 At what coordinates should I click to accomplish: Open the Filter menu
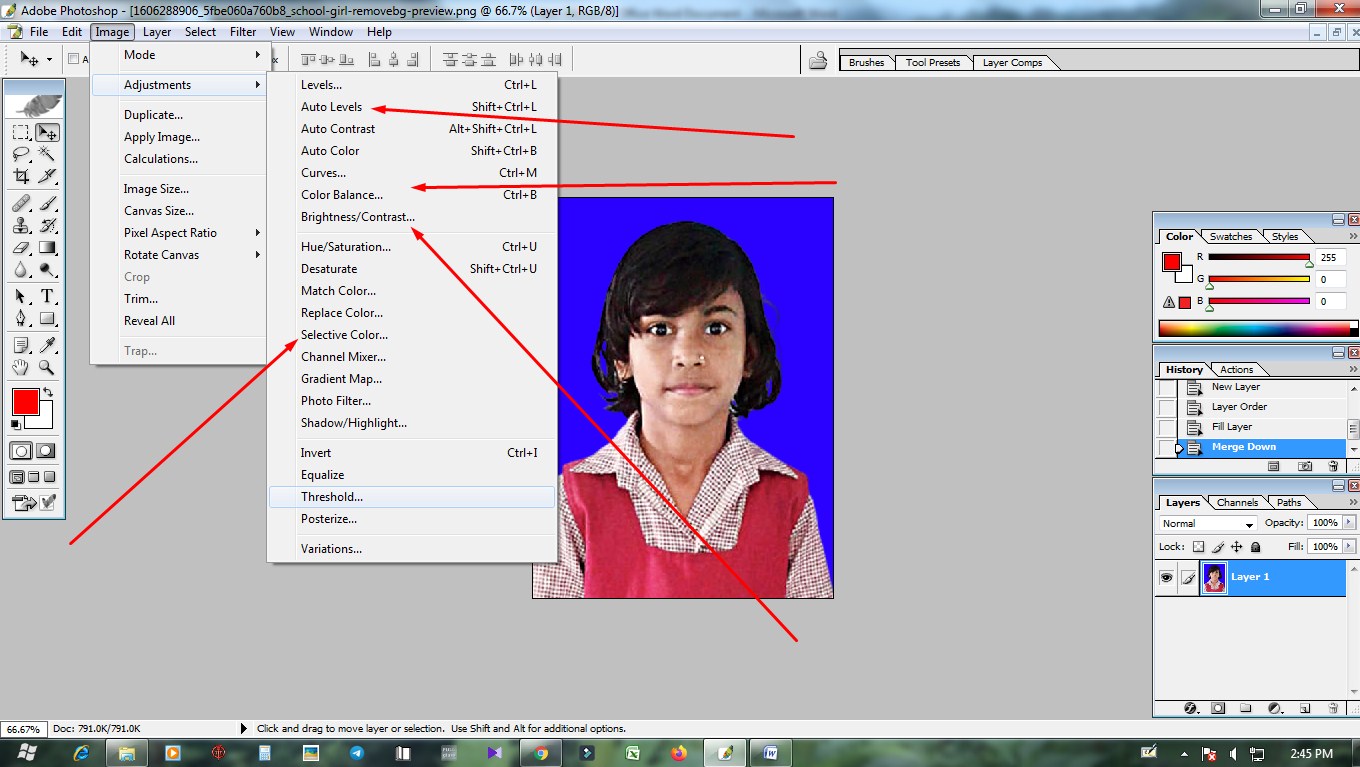[x=243, y=32]
